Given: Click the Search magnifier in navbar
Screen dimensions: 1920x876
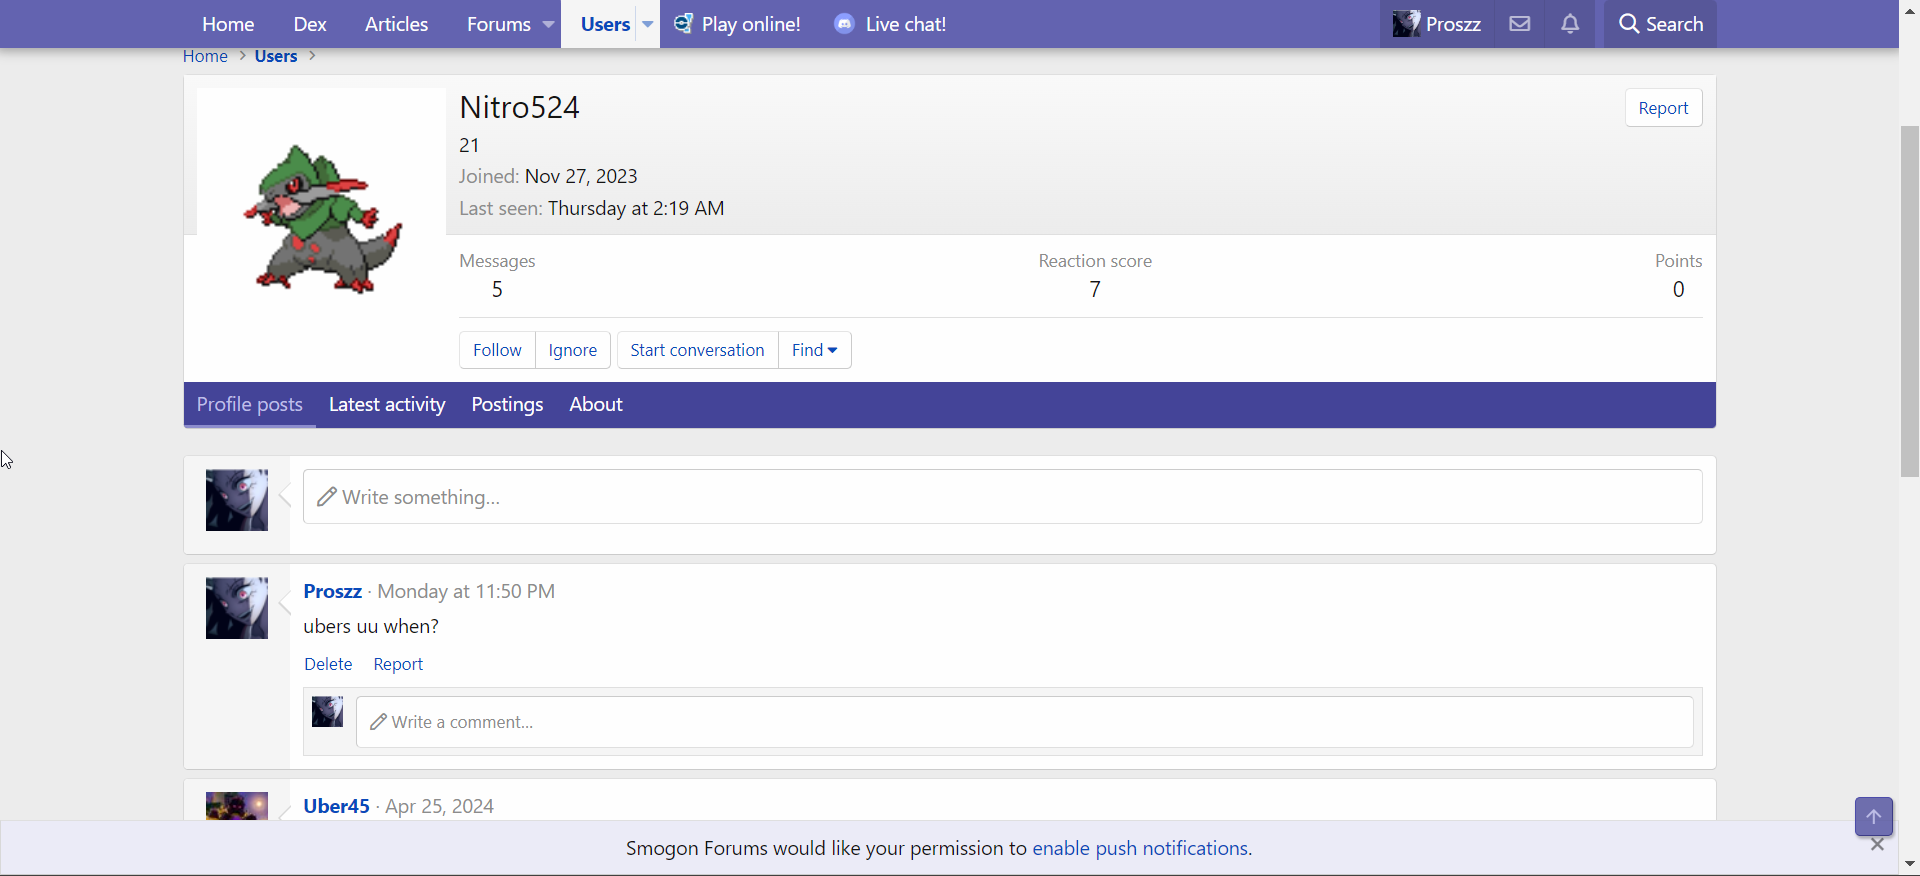Looking at the screenshot, I should (1629, 24).
